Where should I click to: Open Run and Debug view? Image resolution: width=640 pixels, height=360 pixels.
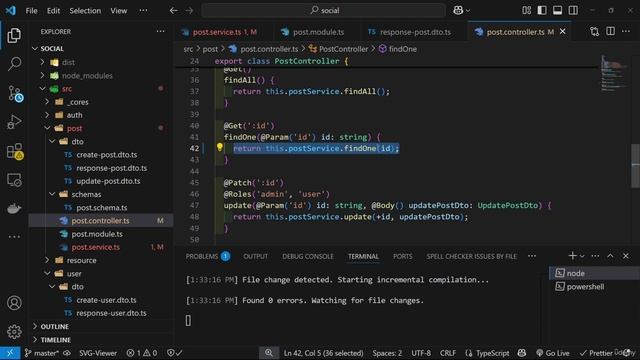pyautogui.click(x=14, y=122)
